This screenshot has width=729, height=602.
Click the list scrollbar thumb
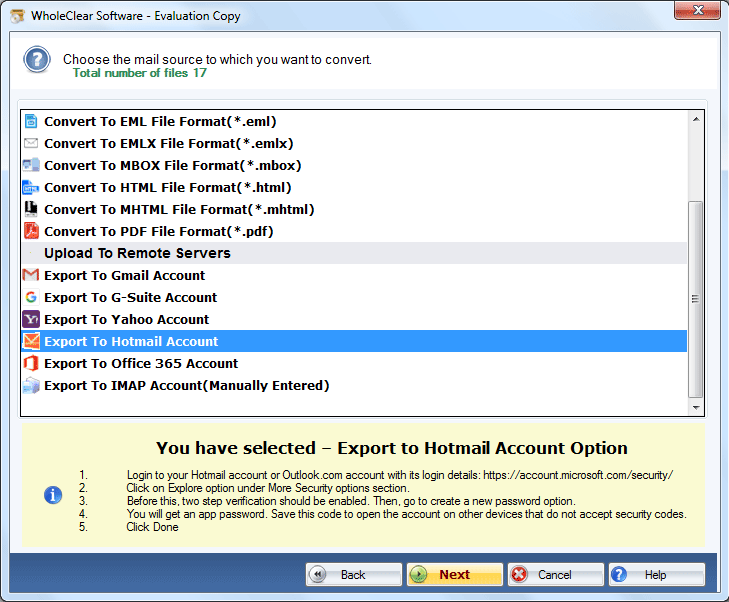pyautogui.click(x=696, y=299)
